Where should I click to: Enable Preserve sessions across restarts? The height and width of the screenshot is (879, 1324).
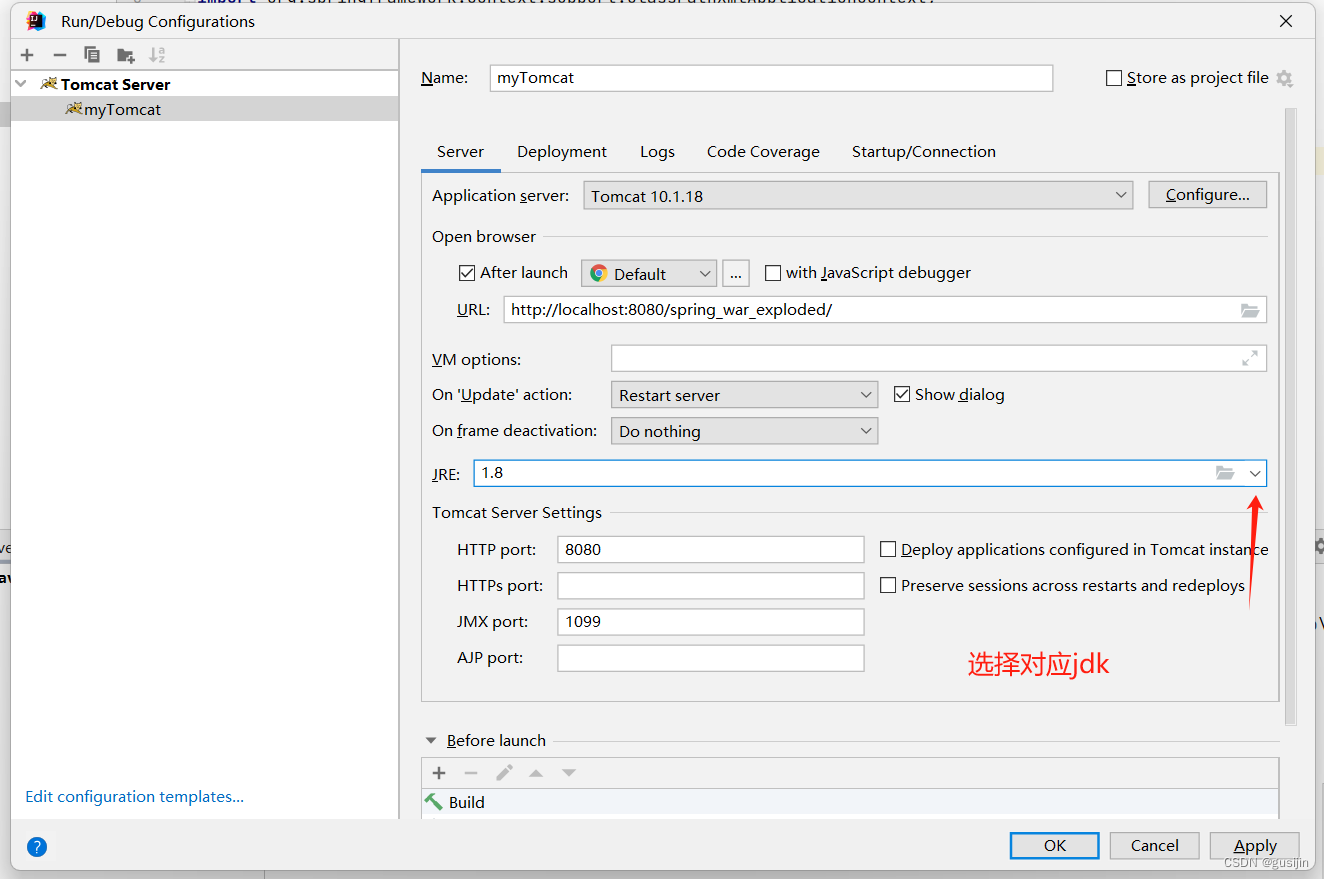pos(888,585)
